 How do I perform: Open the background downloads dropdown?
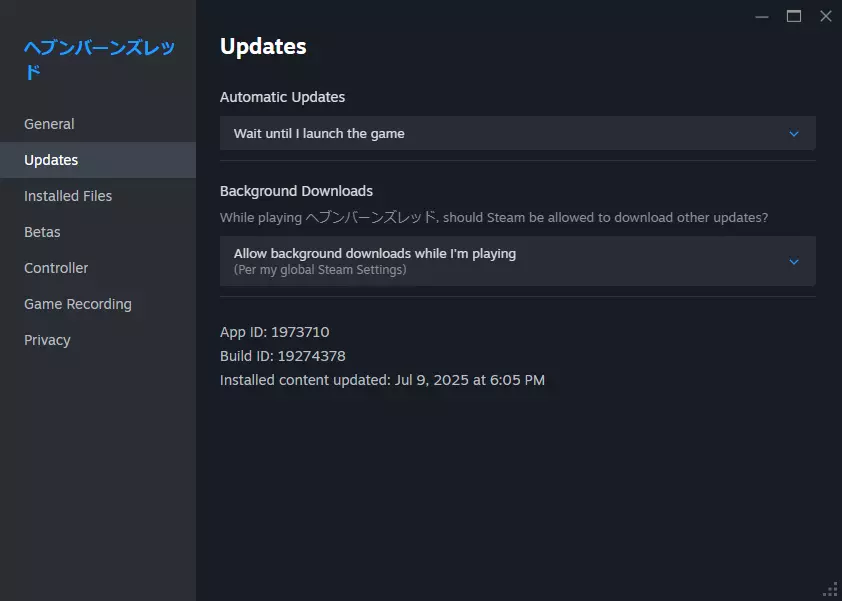(x=518, y=261)
